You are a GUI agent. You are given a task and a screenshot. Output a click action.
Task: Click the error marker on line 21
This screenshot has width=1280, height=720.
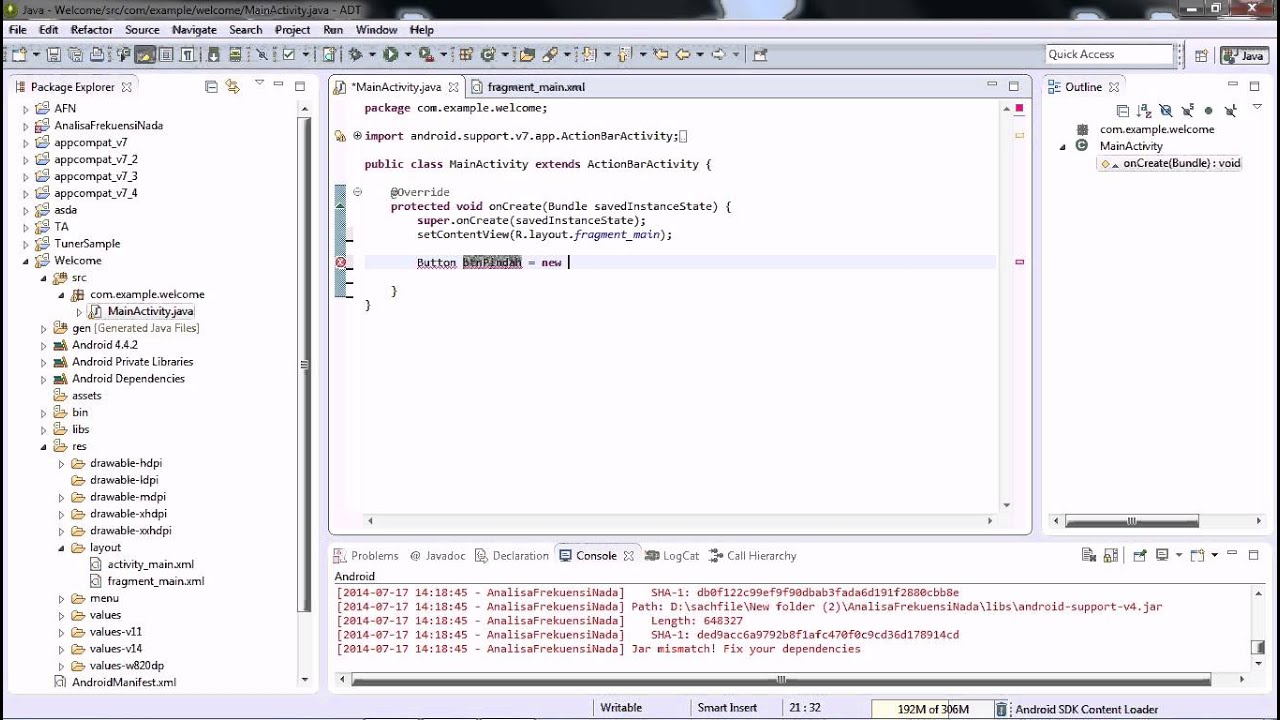point(341,262)
